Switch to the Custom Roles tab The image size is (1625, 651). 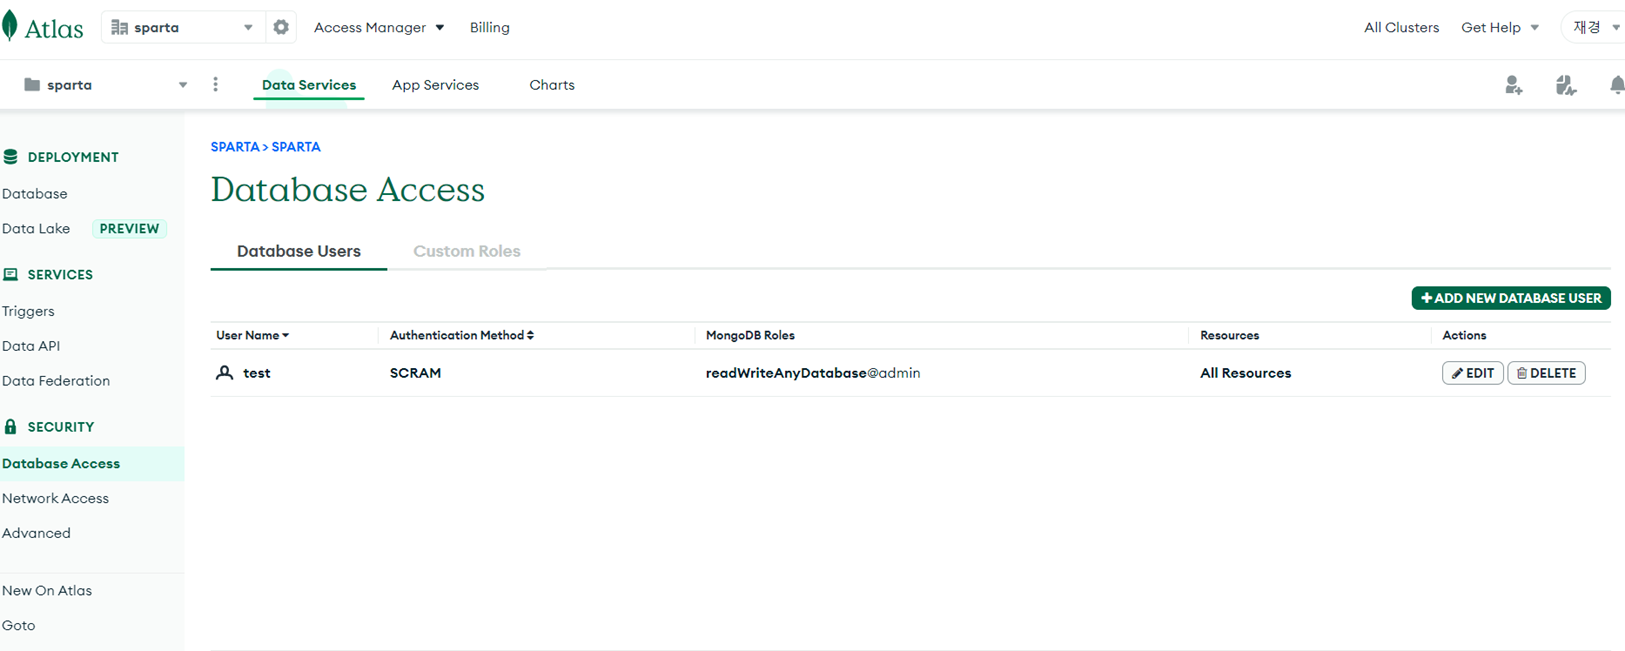click(467, 251)
